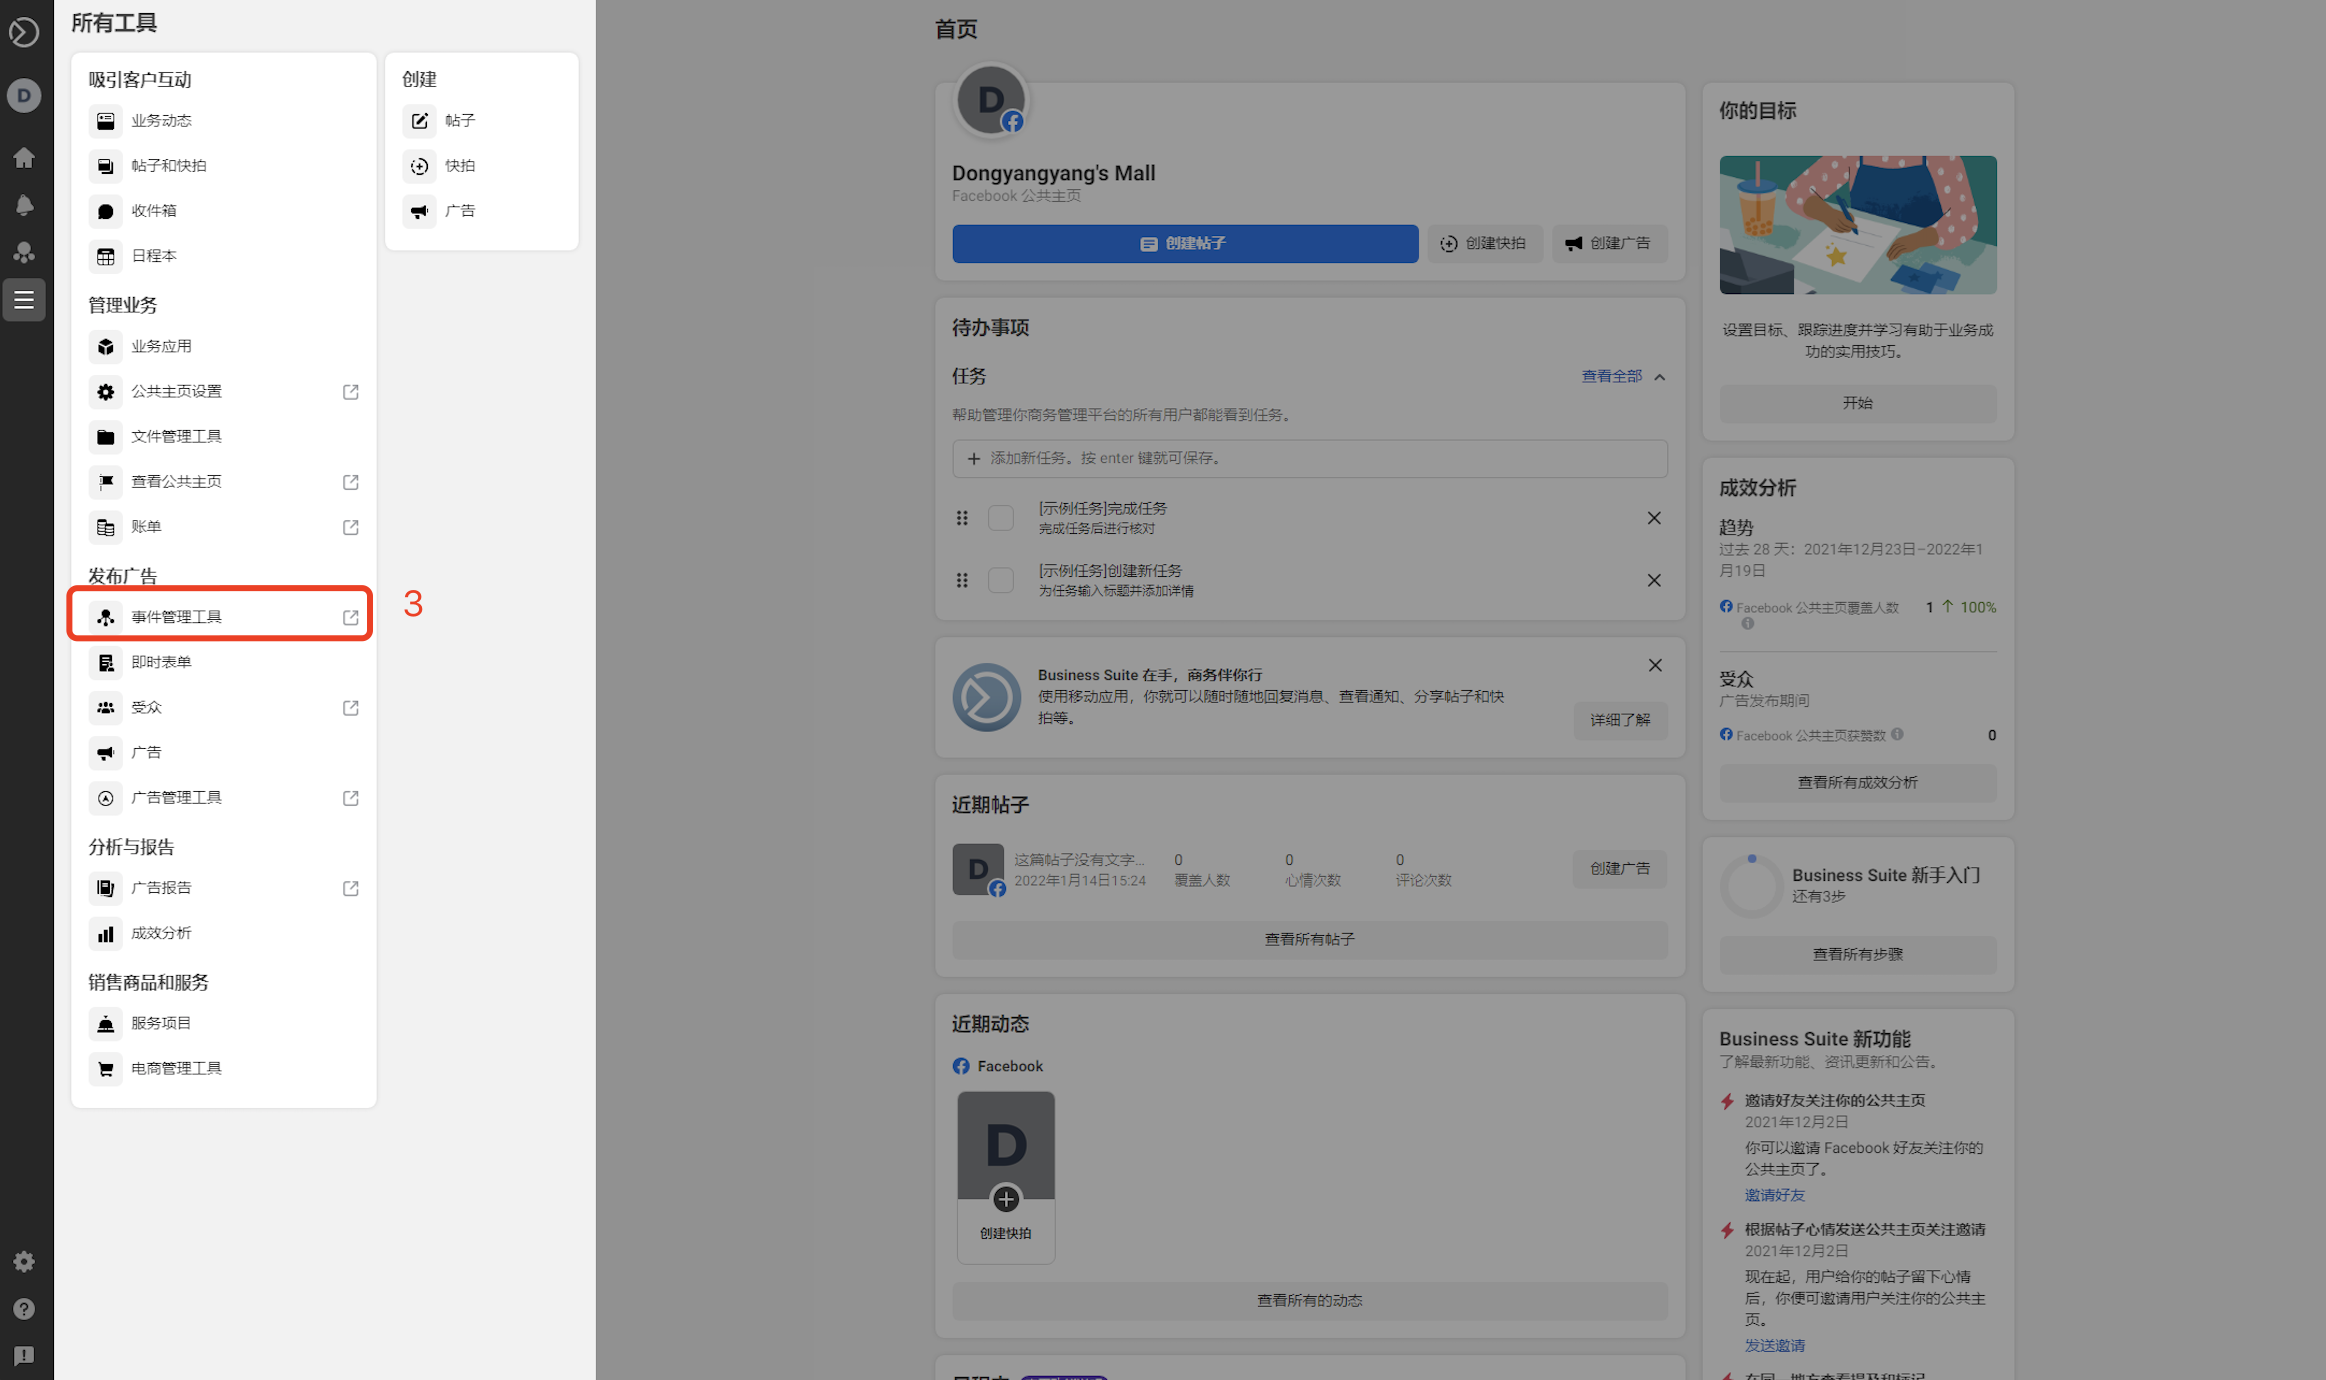Open 帖子和快拍 tool

(x=223, y=166)
